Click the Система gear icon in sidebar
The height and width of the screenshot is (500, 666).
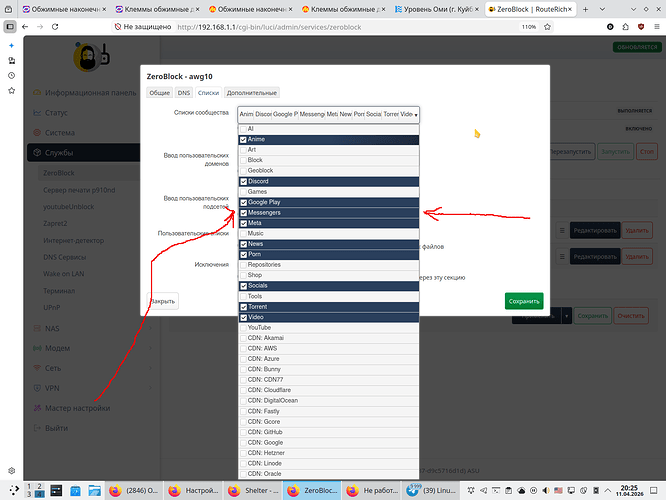37,133
